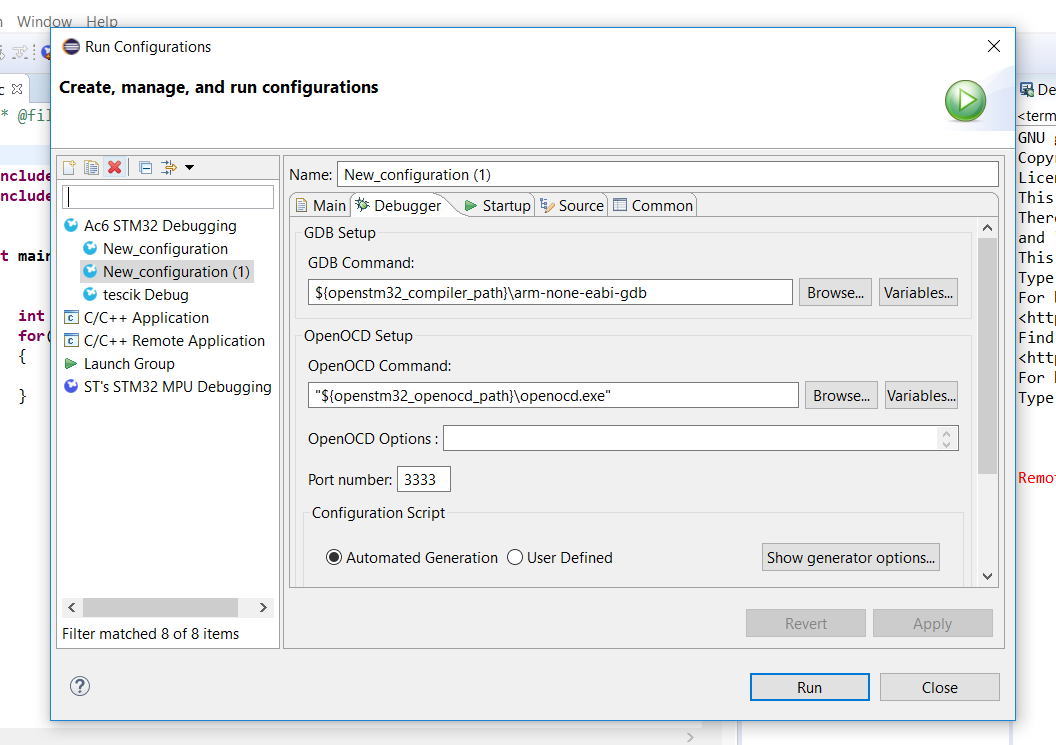Switch to the Debugger tab
Screen dimensions: 1056x745
coord(399,205)
